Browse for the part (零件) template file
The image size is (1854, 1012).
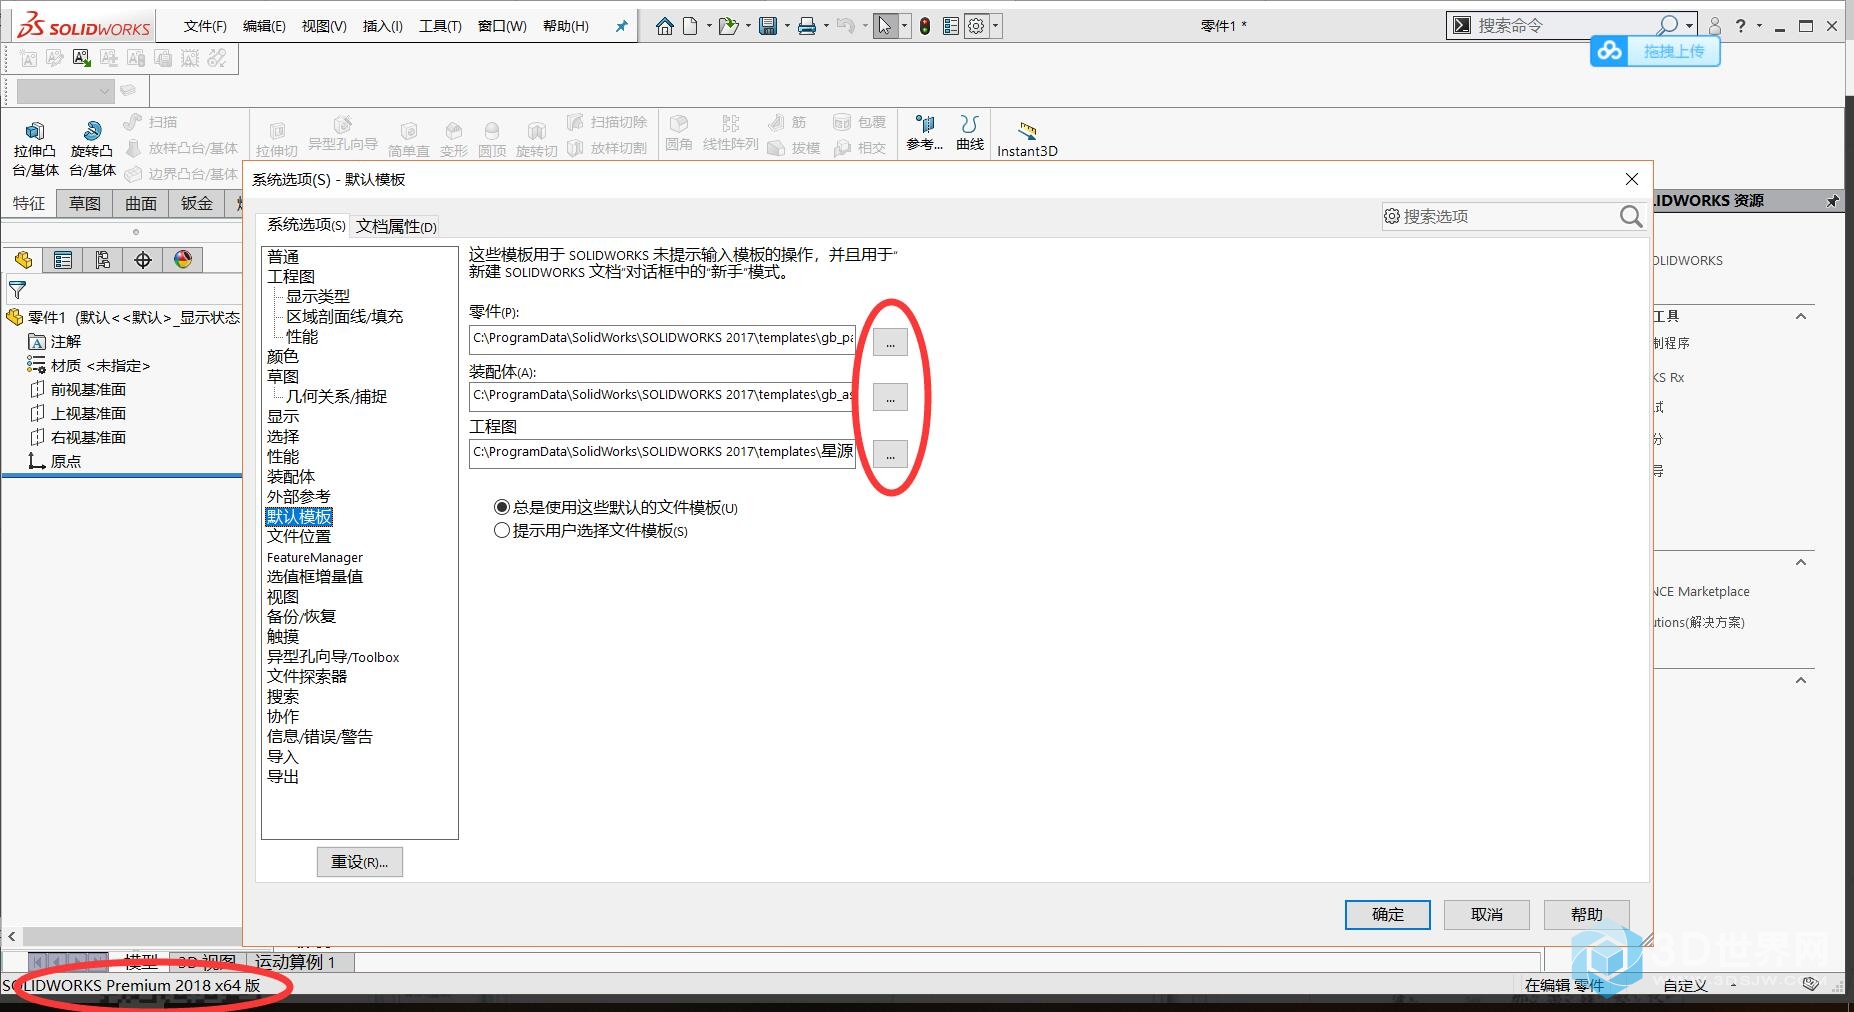coord(890,342)
